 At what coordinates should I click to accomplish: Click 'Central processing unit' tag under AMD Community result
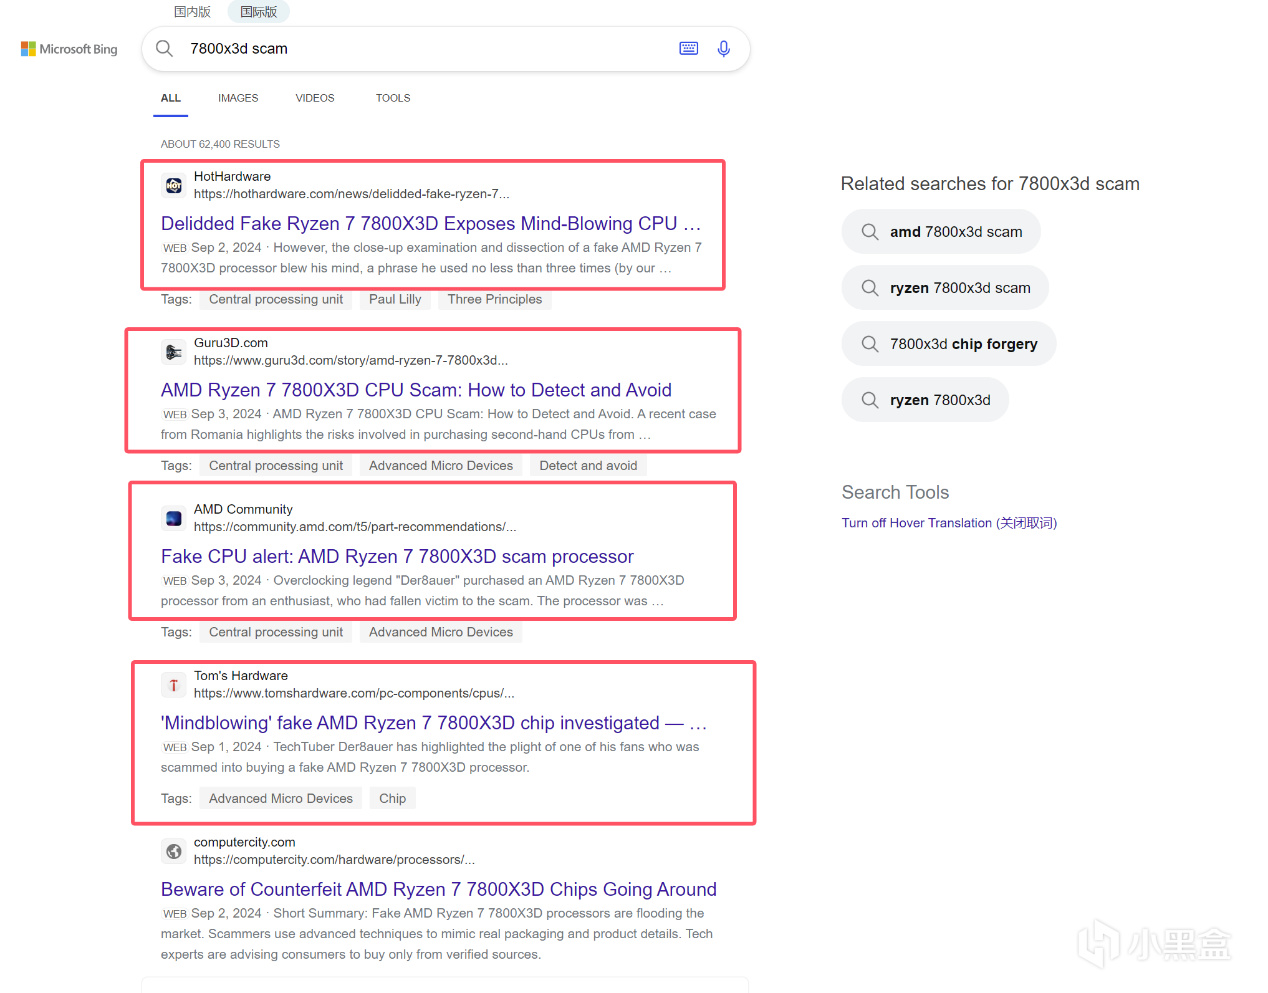coord(276,632)
